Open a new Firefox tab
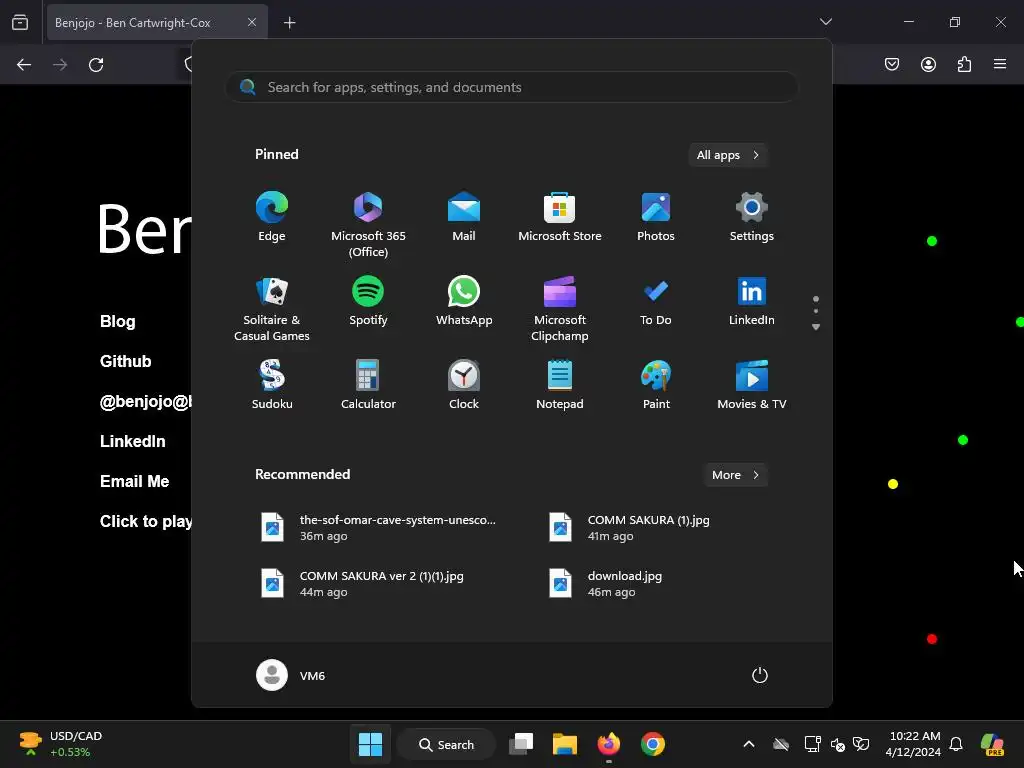The height and width of the screenshot is (768, 1024). pos(289,23)
